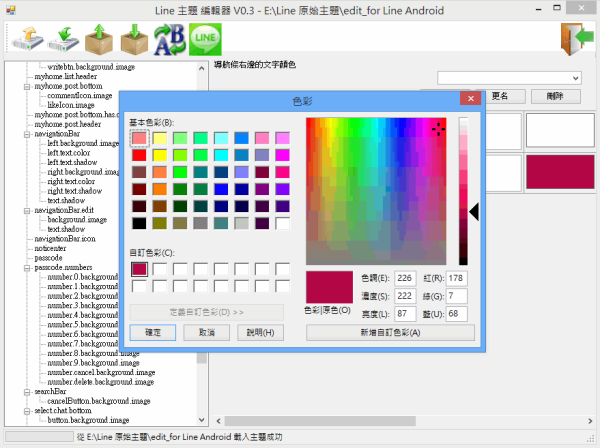Select number.cancel.background.image tree item
Viewport: 600px width, 448px height.
tap(101, 372)
